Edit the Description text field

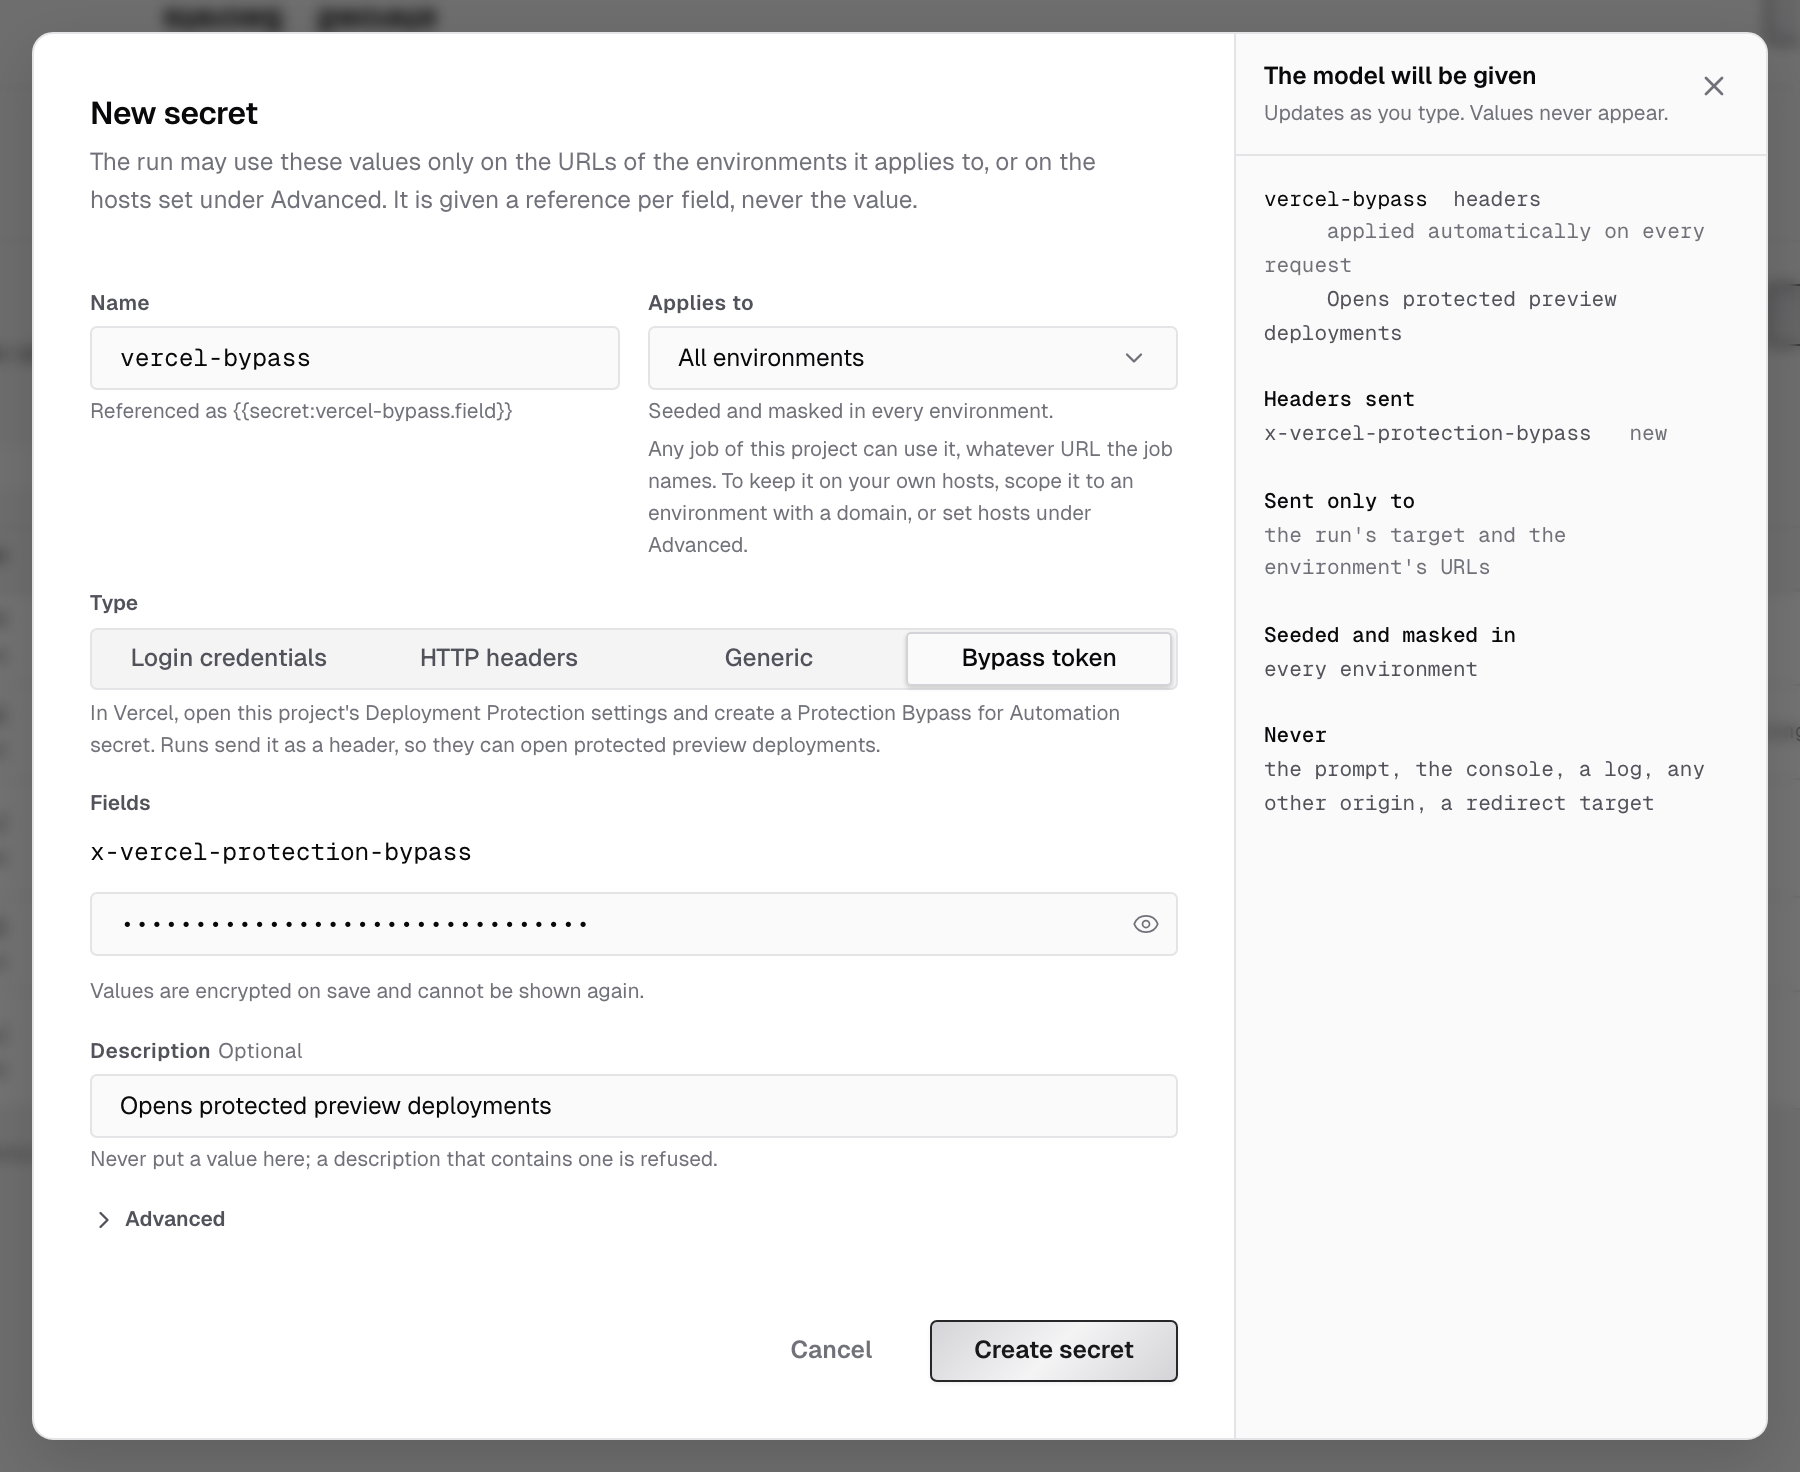(634, 1106)
